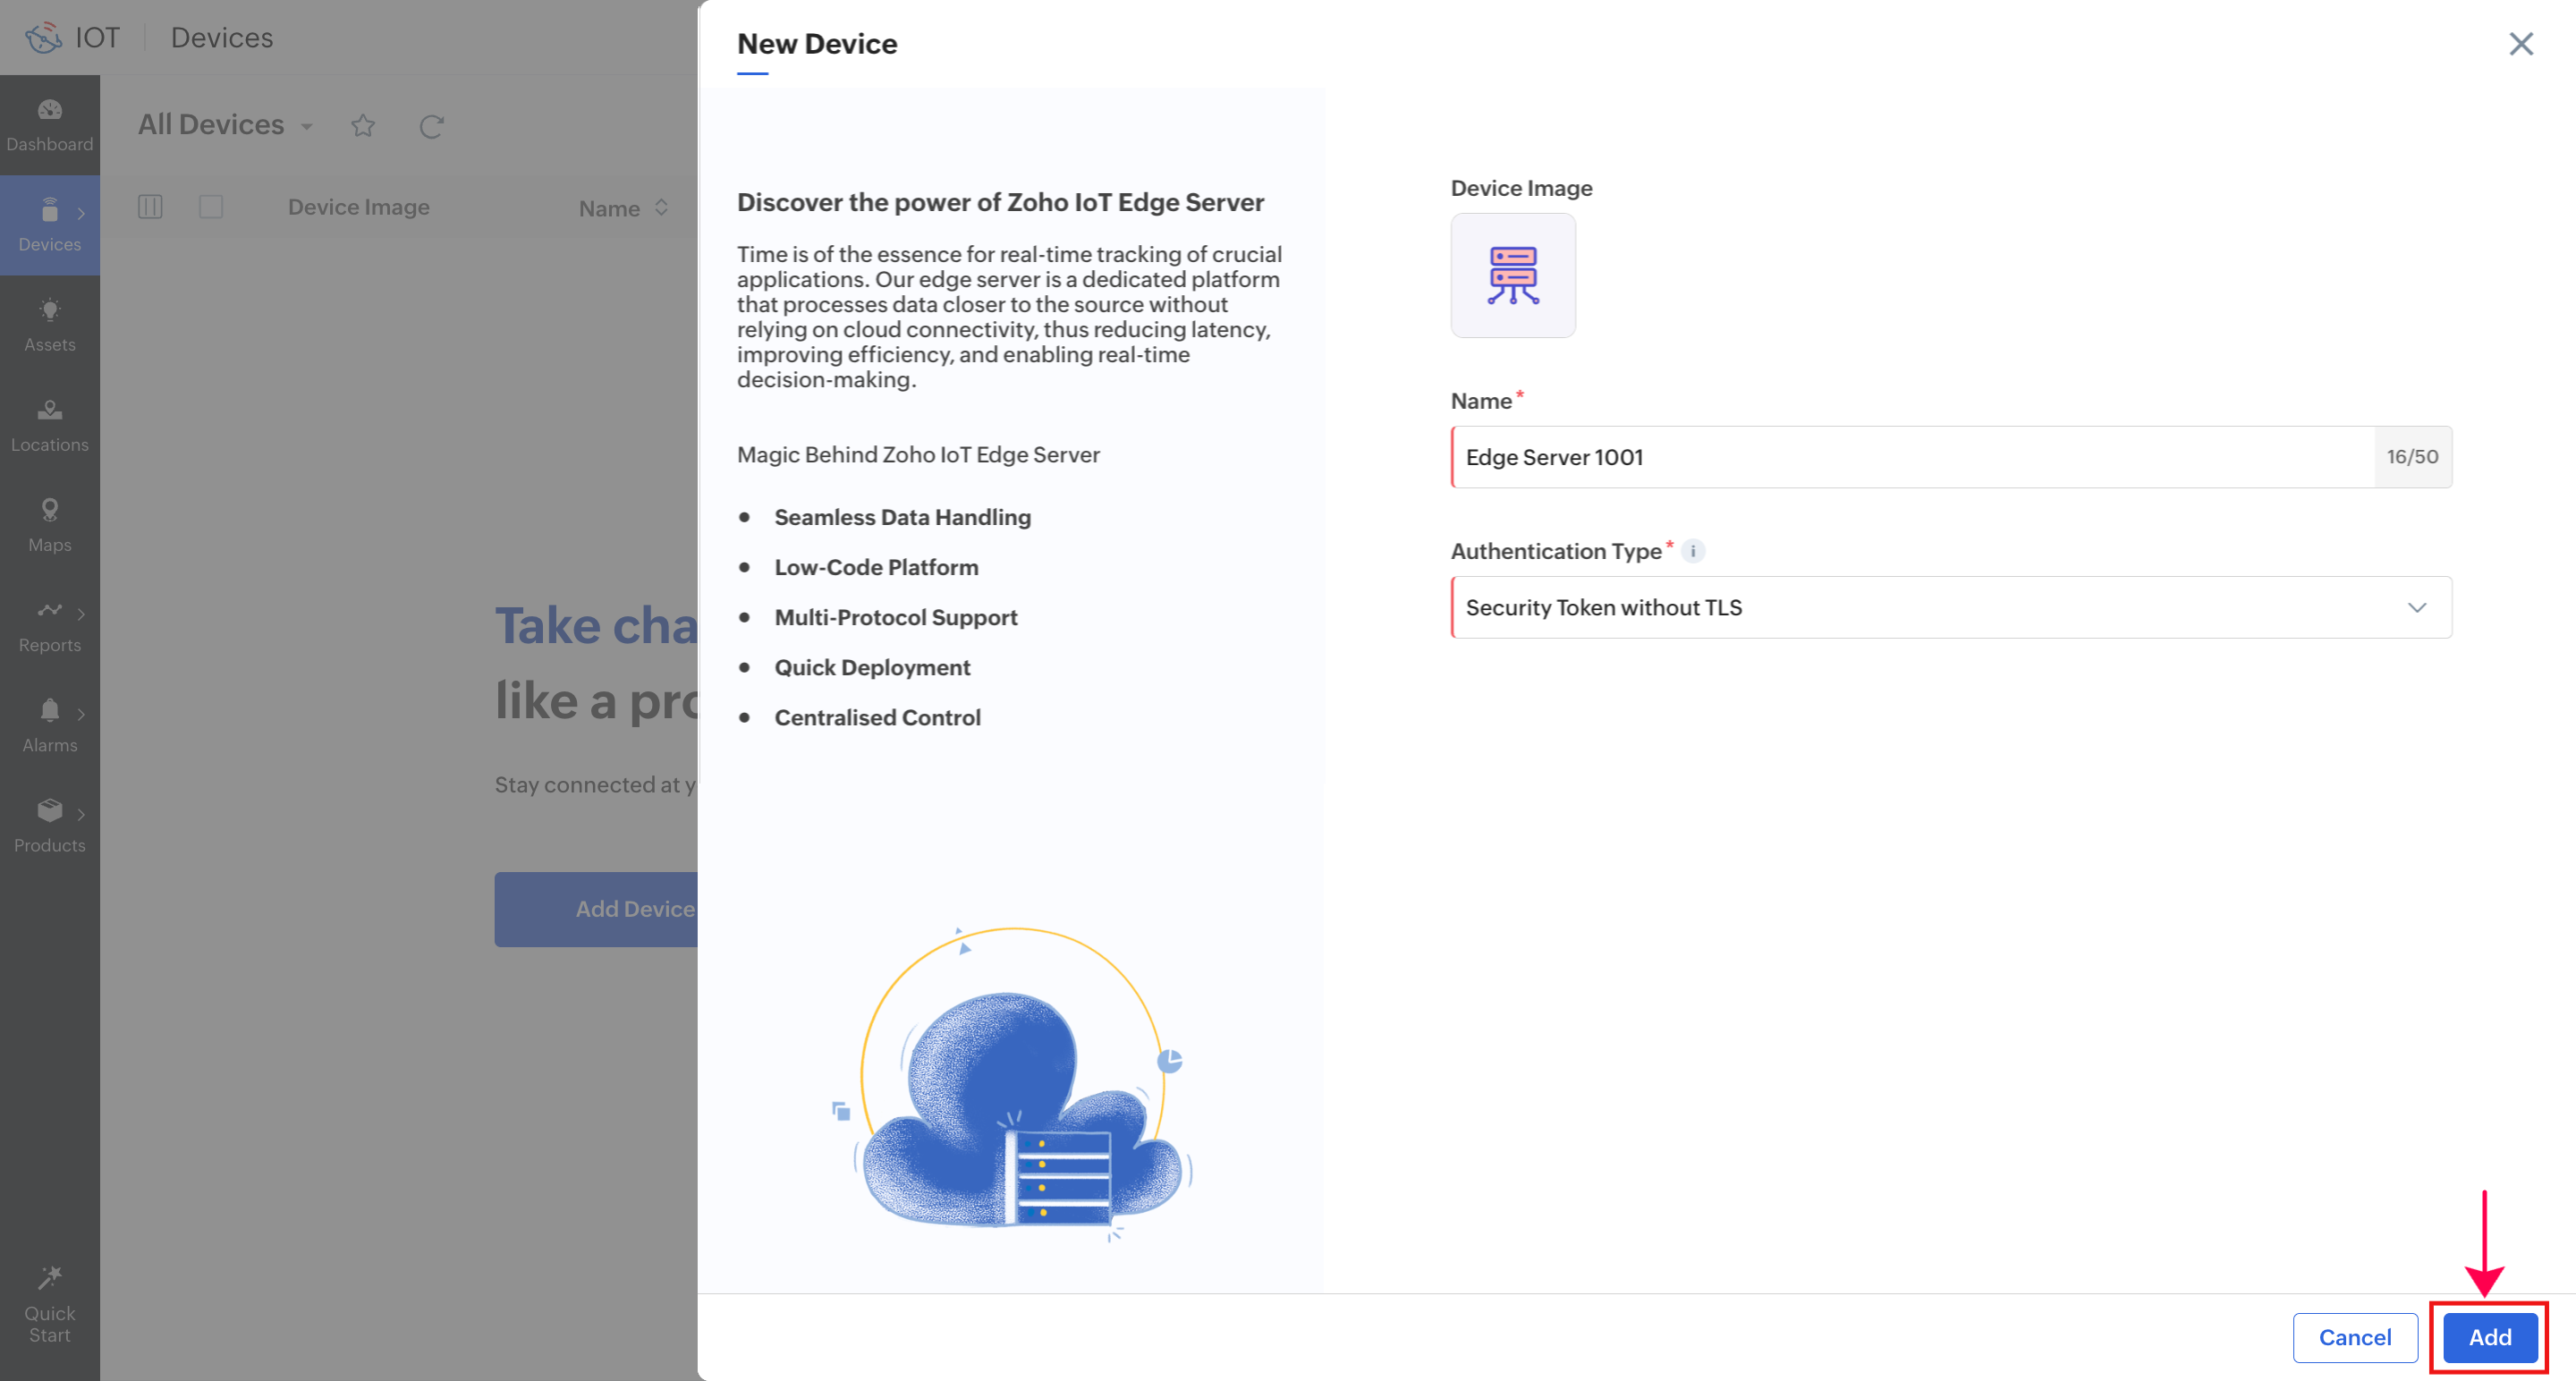Go to Assets in the sidebar
The height and width of the screenshot is (1381, 2576).
point(49,326)
